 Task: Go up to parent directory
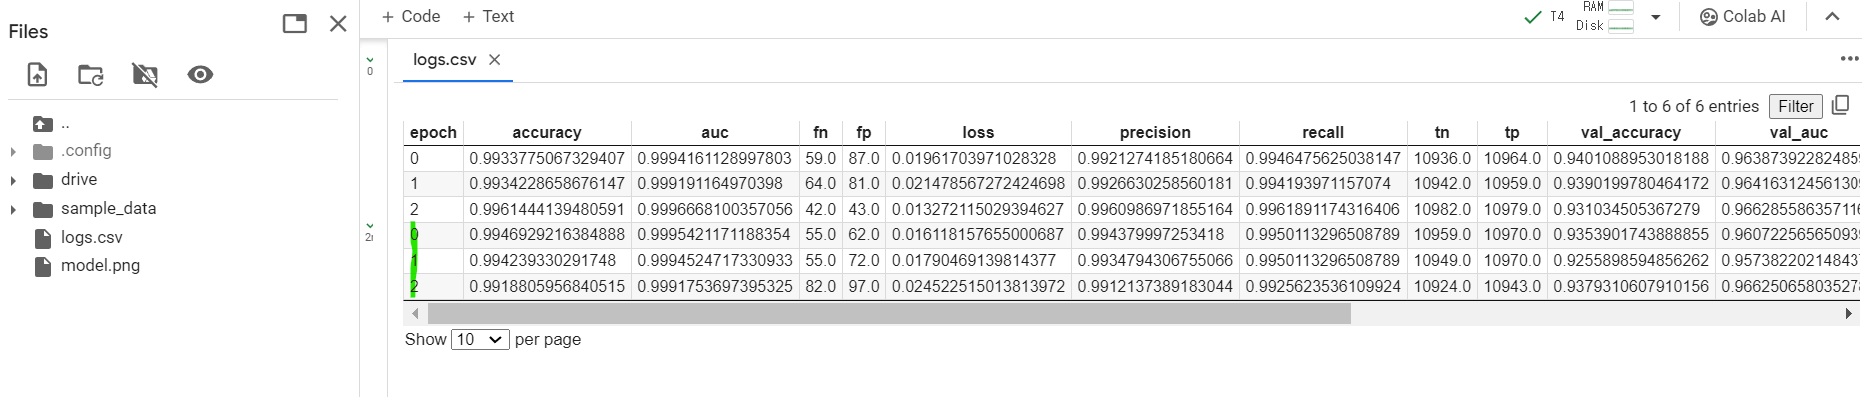point(52,124)
